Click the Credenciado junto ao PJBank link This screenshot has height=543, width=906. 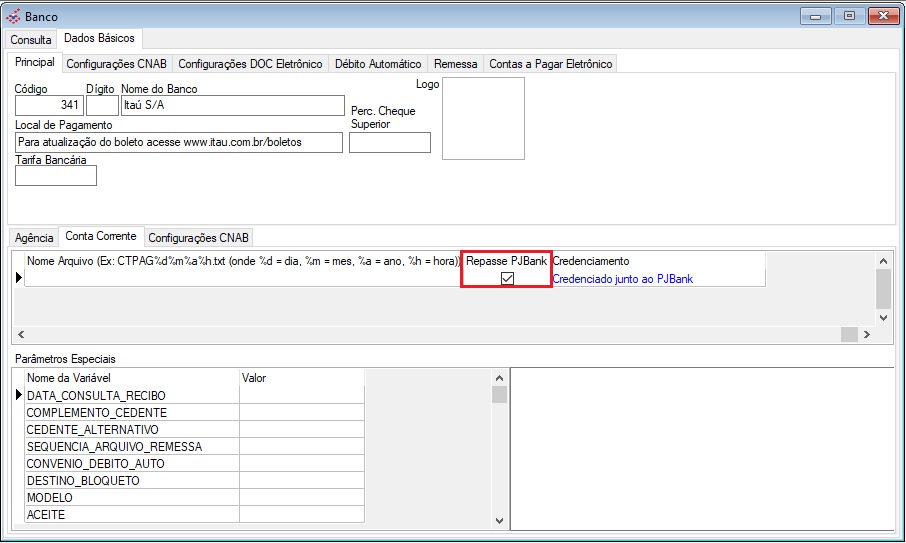pyautogui.click(x=622, y=279)
